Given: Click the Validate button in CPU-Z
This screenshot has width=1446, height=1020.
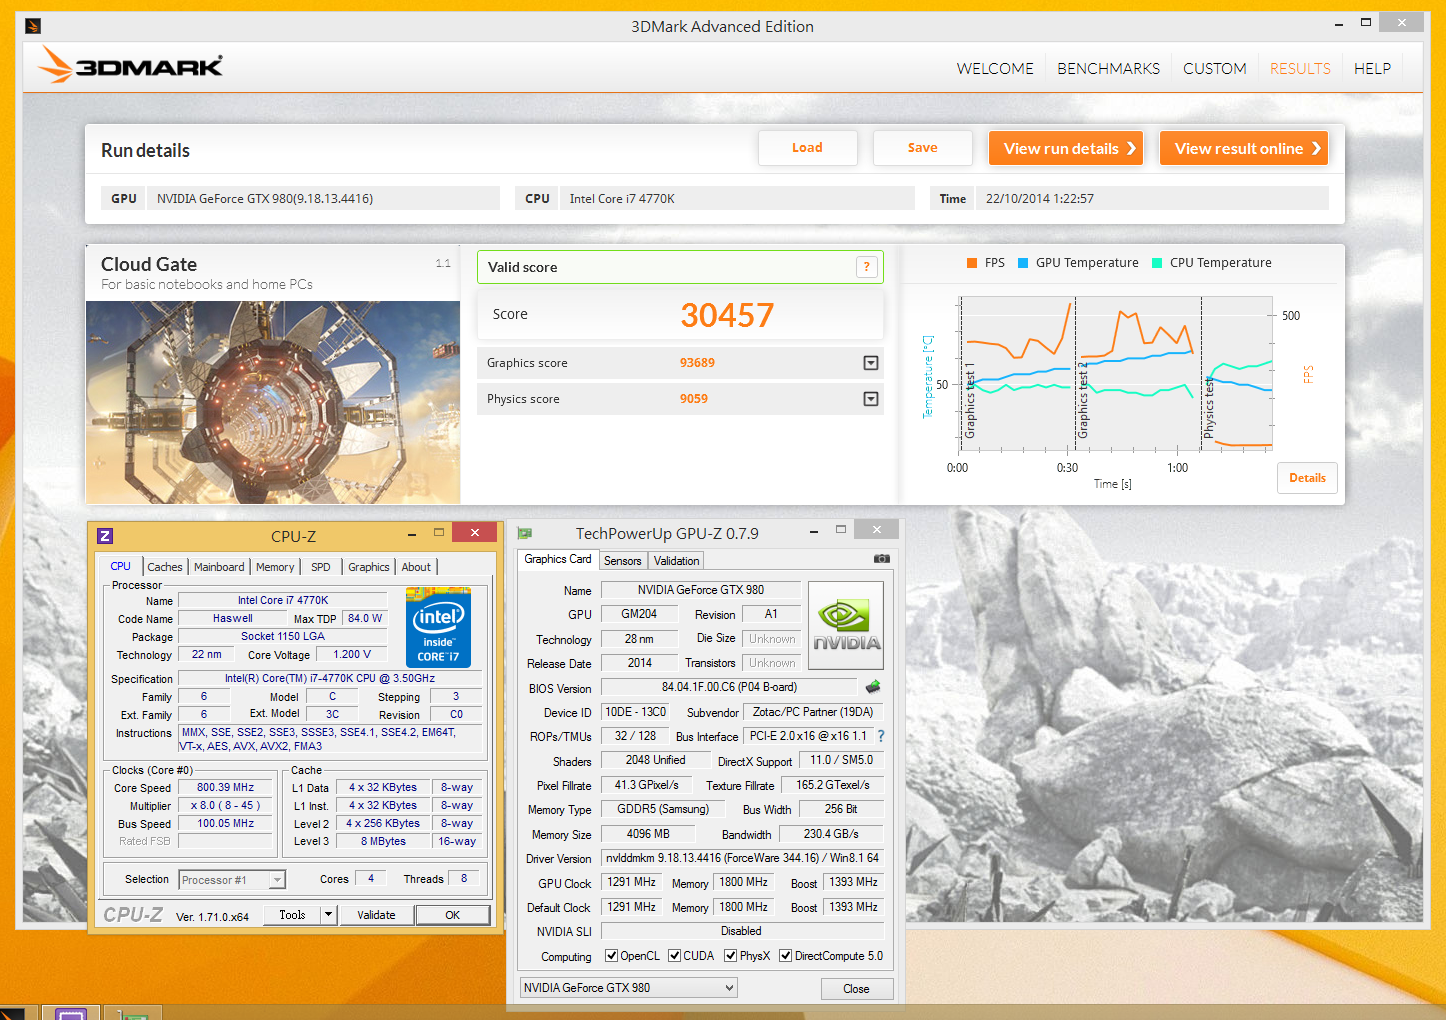Looking at the screenshot, I should [376, 915].
